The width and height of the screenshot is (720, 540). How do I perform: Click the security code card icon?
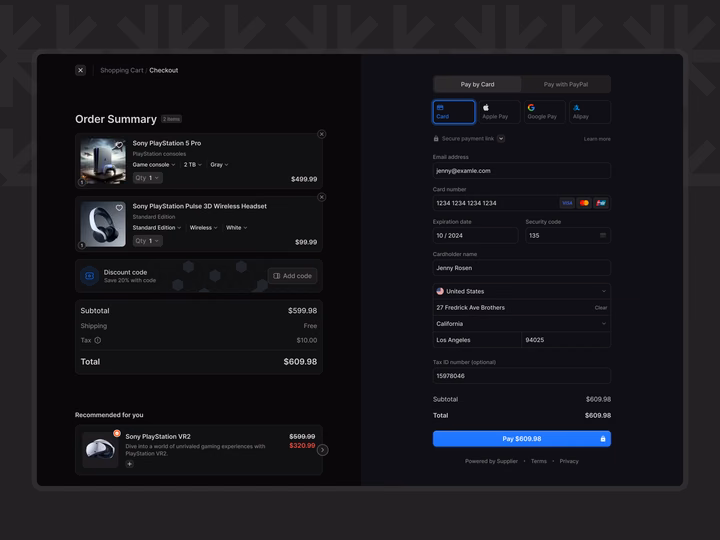pos(603,236)
